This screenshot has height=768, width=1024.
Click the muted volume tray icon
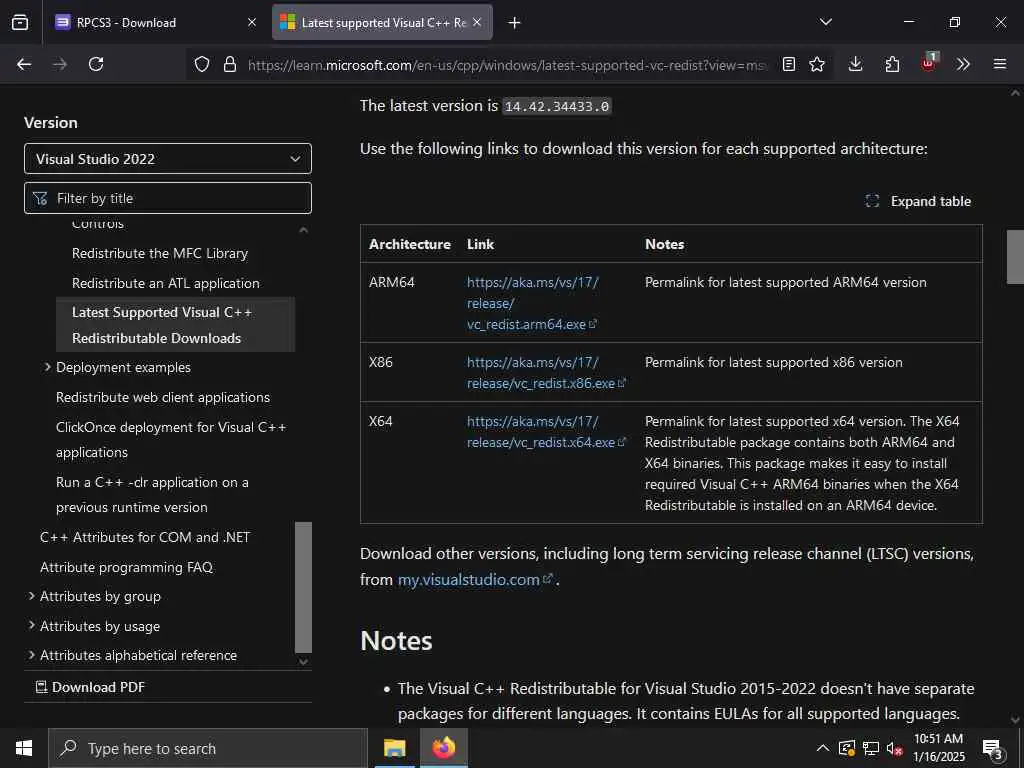click(x=895, y=748)
